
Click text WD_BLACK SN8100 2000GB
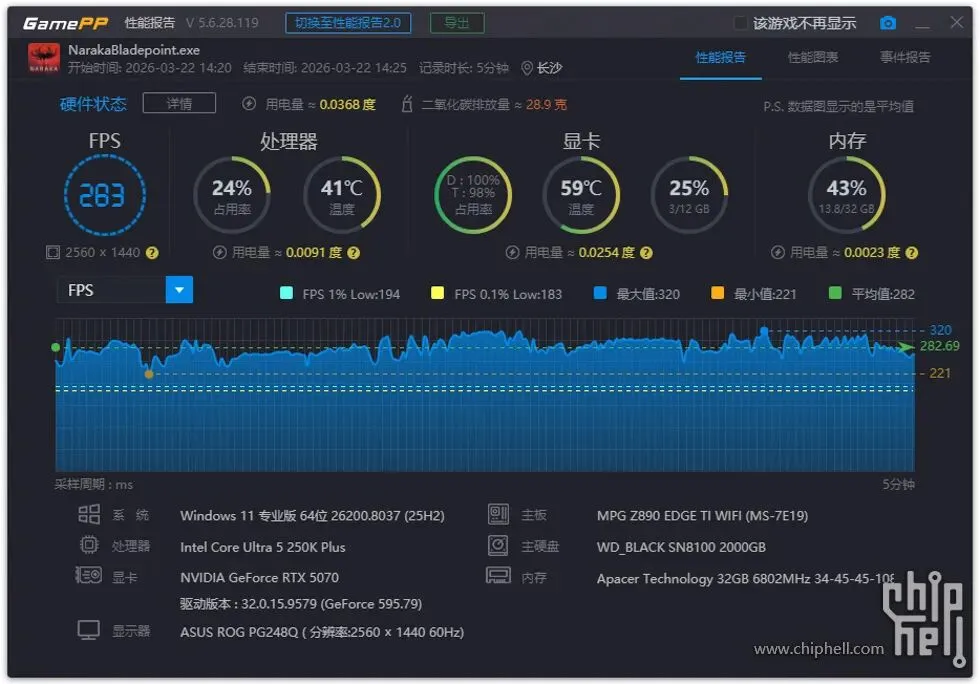(x=681, y=547)
